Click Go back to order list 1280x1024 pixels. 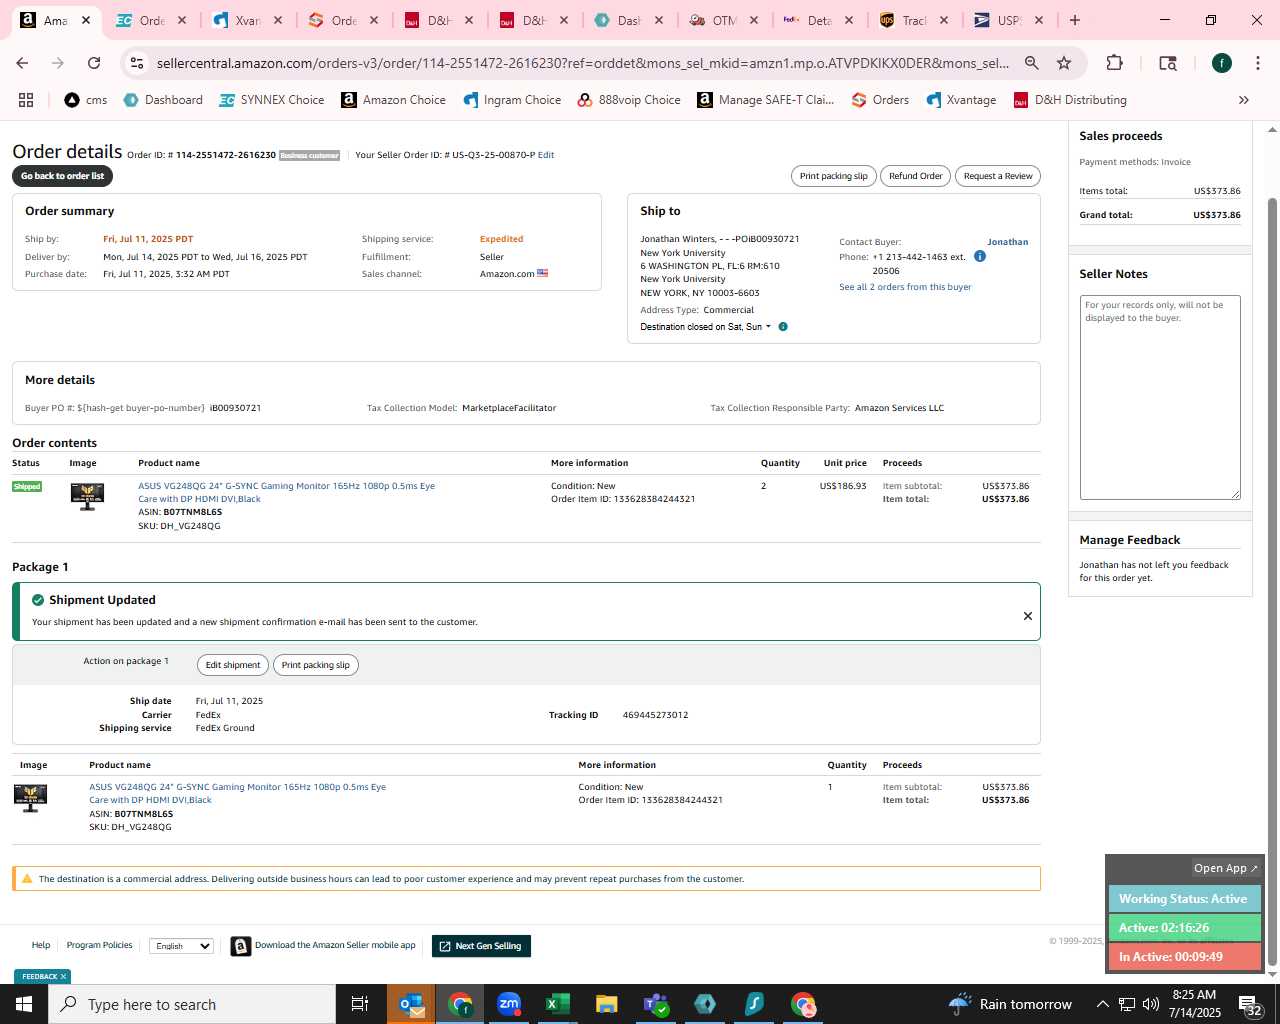coord(62,176)
